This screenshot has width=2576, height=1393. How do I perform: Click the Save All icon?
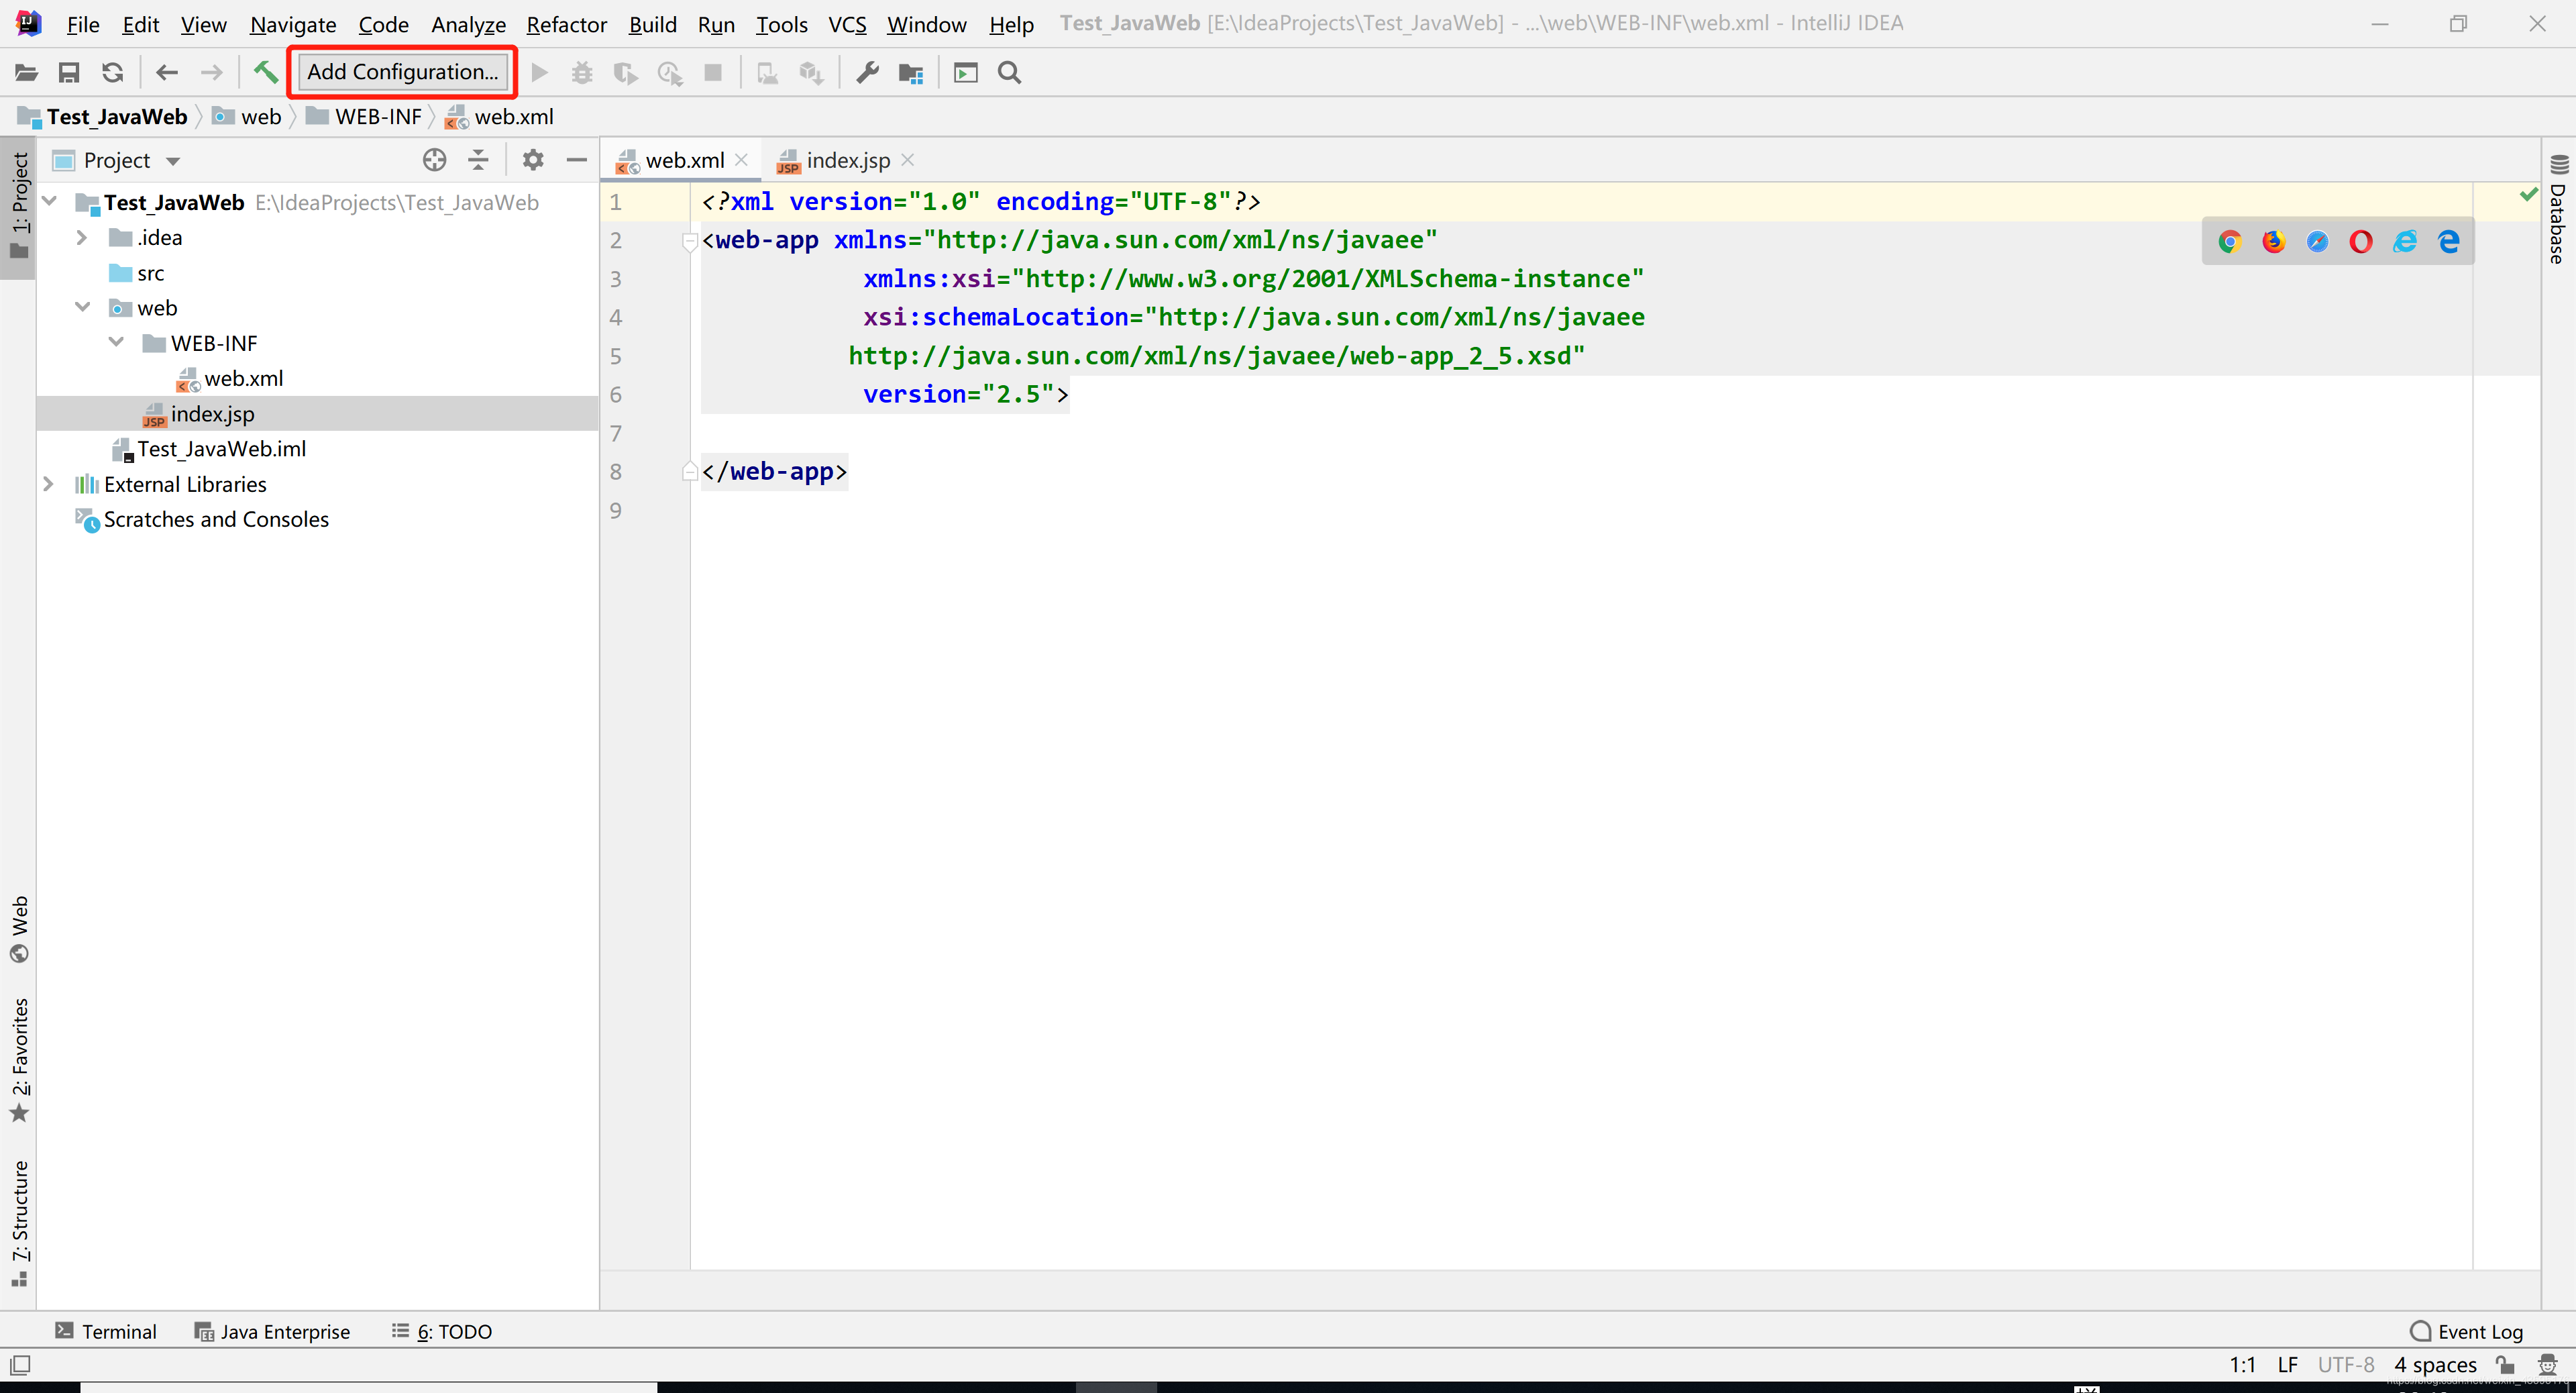(x=69, y=72)
